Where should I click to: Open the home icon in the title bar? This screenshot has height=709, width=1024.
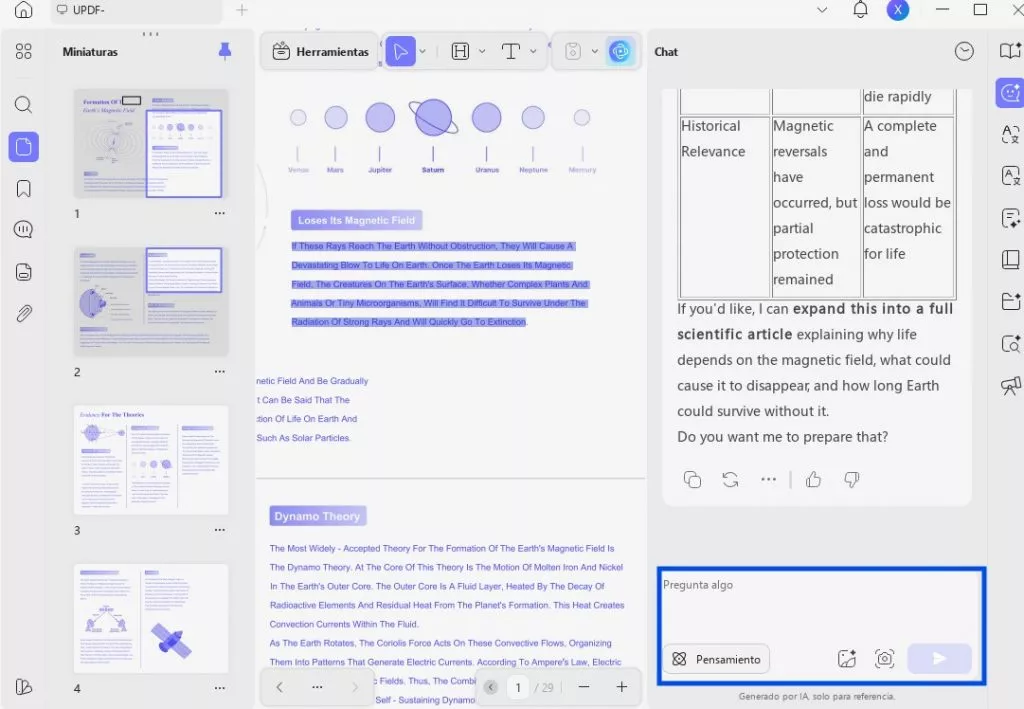24,10
